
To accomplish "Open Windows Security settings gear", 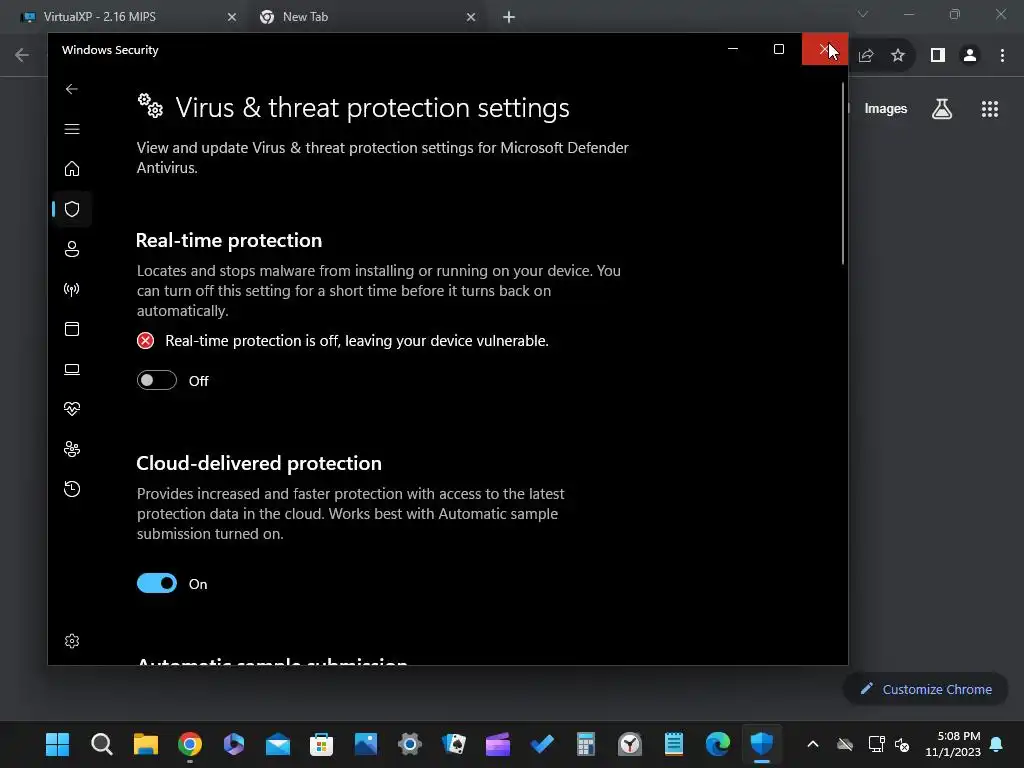I will point(72,641).
